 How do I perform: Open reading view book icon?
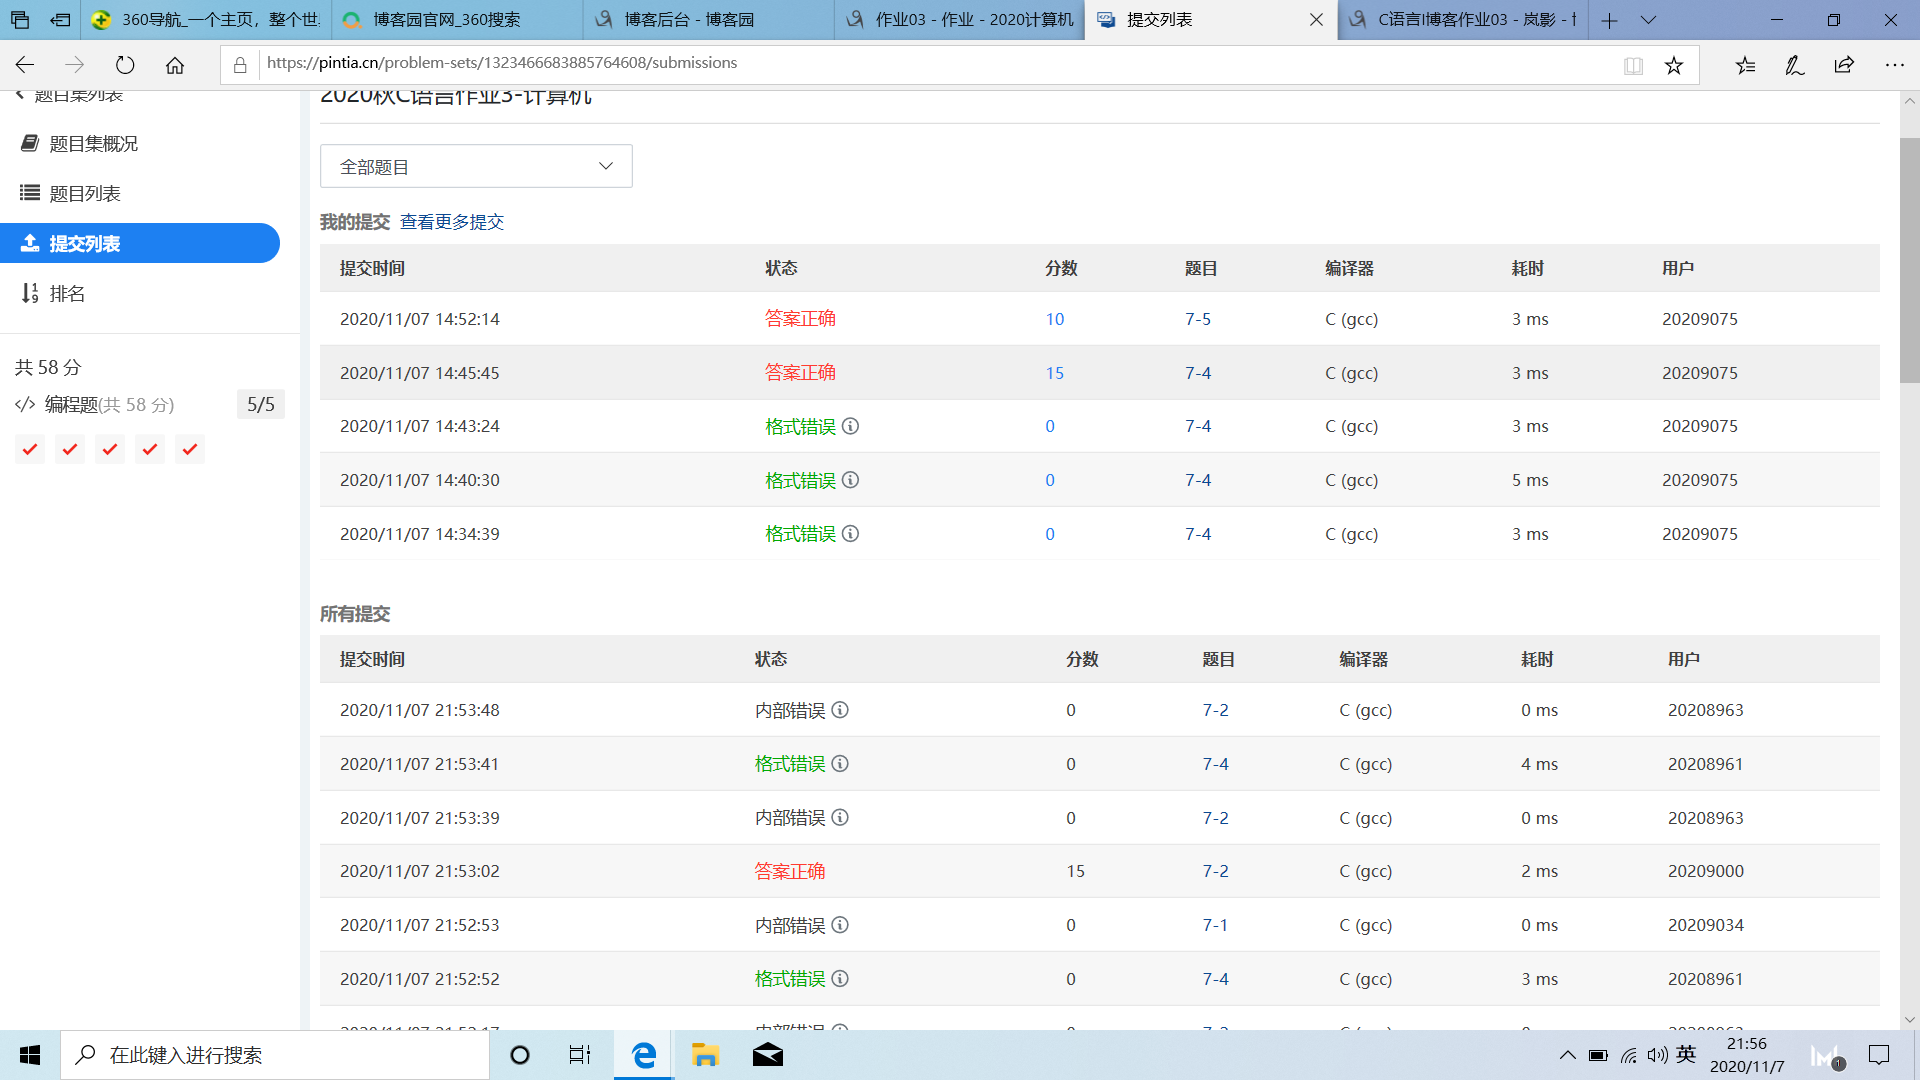1633,65
